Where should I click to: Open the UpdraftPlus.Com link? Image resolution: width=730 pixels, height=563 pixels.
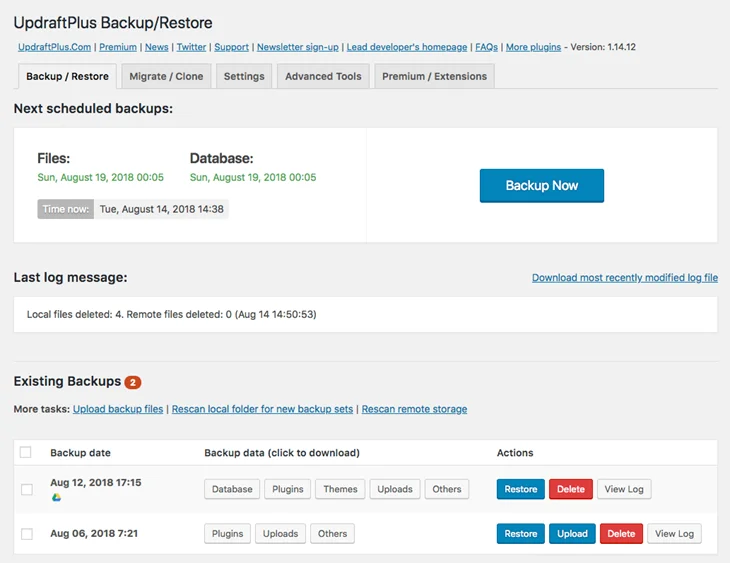(54, 47)
